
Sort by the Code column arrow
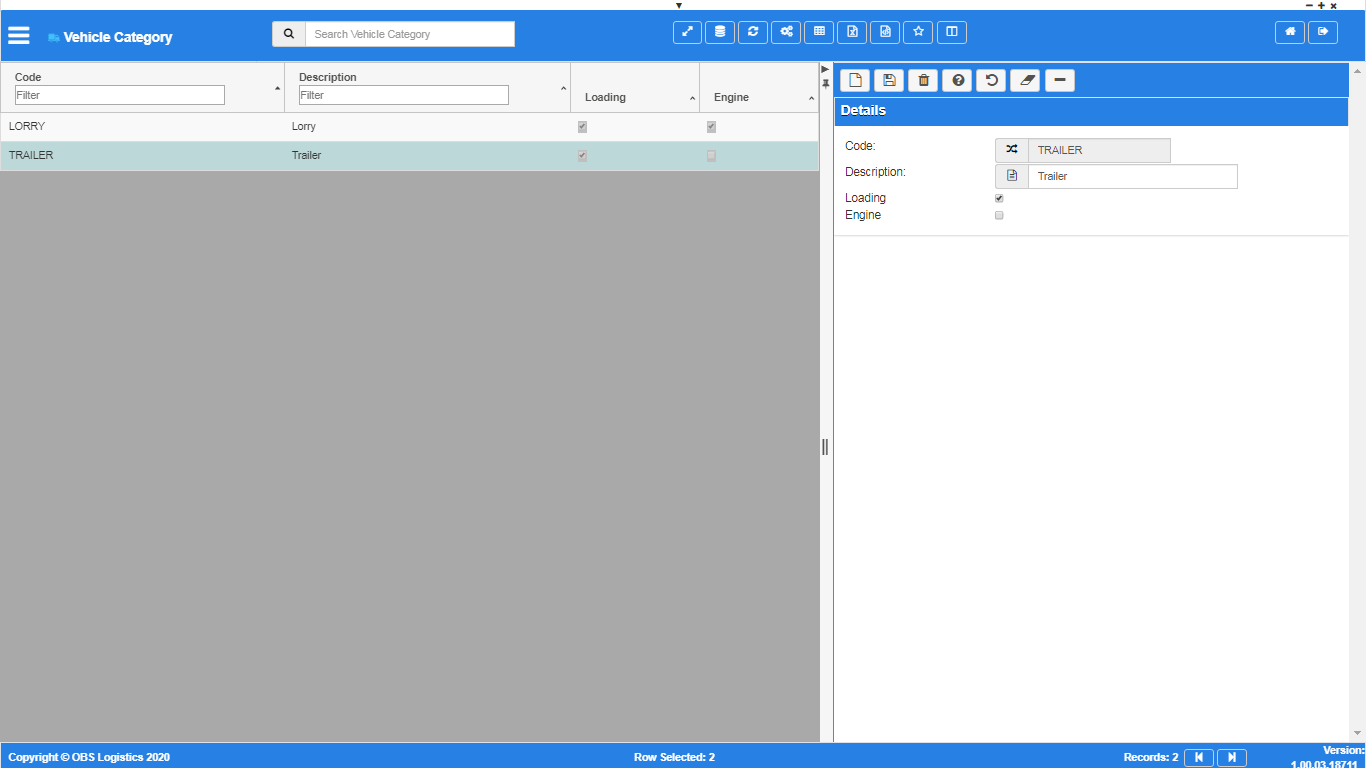(x=278, y=89)
